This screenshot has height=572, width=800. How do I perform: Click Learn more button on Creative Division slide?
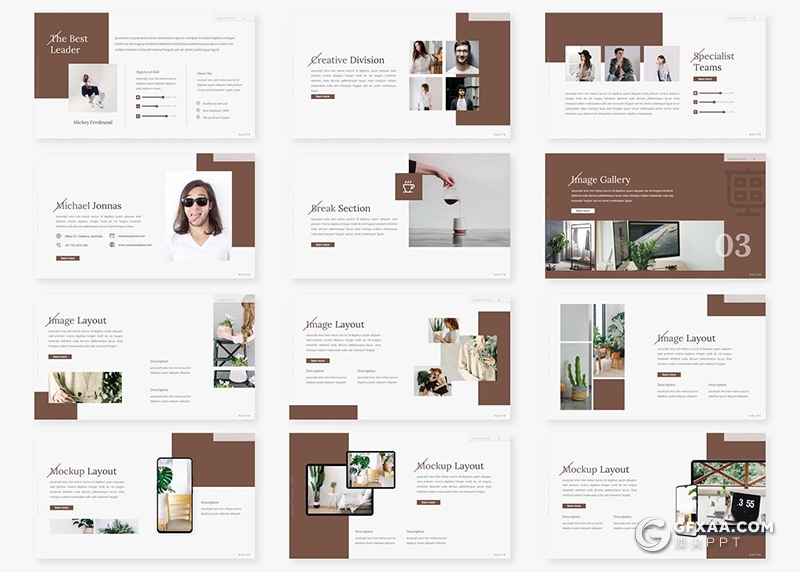coord(323,97)
